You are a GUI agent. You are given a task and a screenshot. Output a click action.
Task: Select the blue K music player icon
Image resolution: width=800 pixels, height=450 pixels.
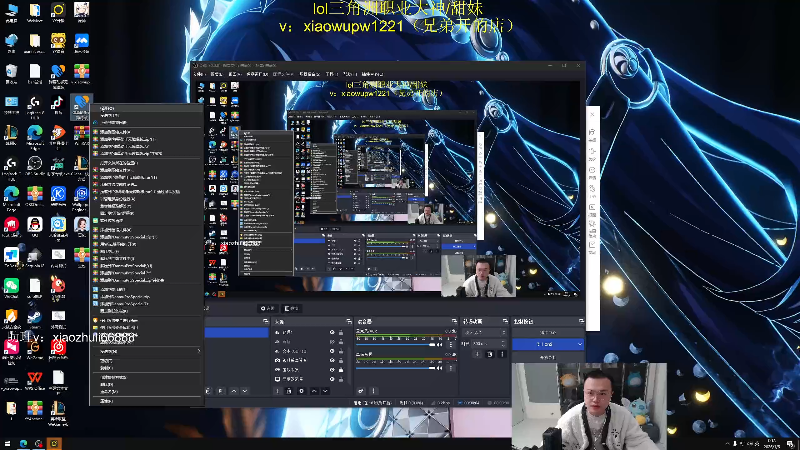click(58, 196)
